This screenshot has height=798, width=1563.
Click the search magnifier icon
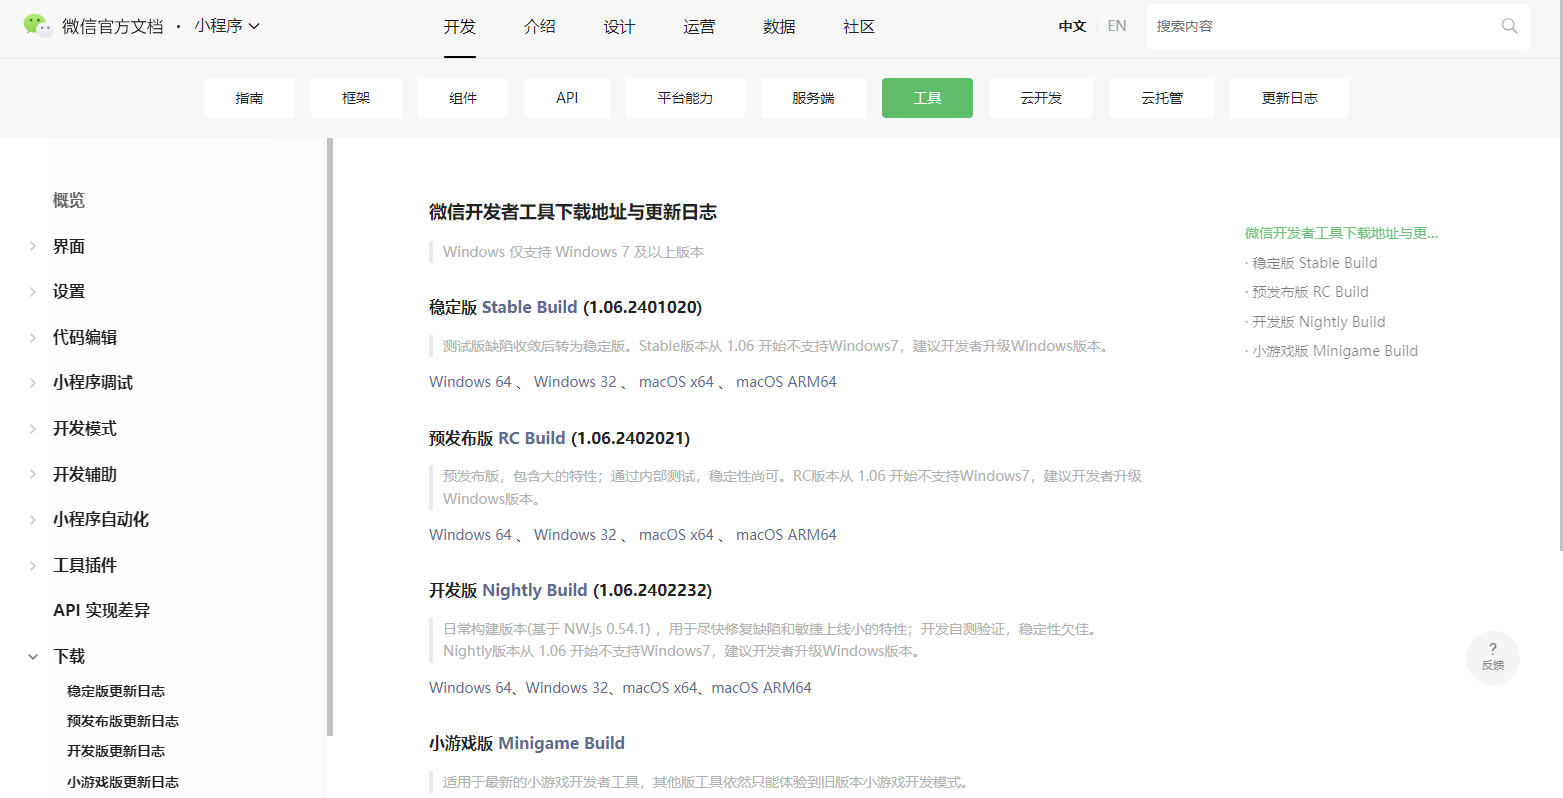pyautogui.click(x=1509, y=26)
